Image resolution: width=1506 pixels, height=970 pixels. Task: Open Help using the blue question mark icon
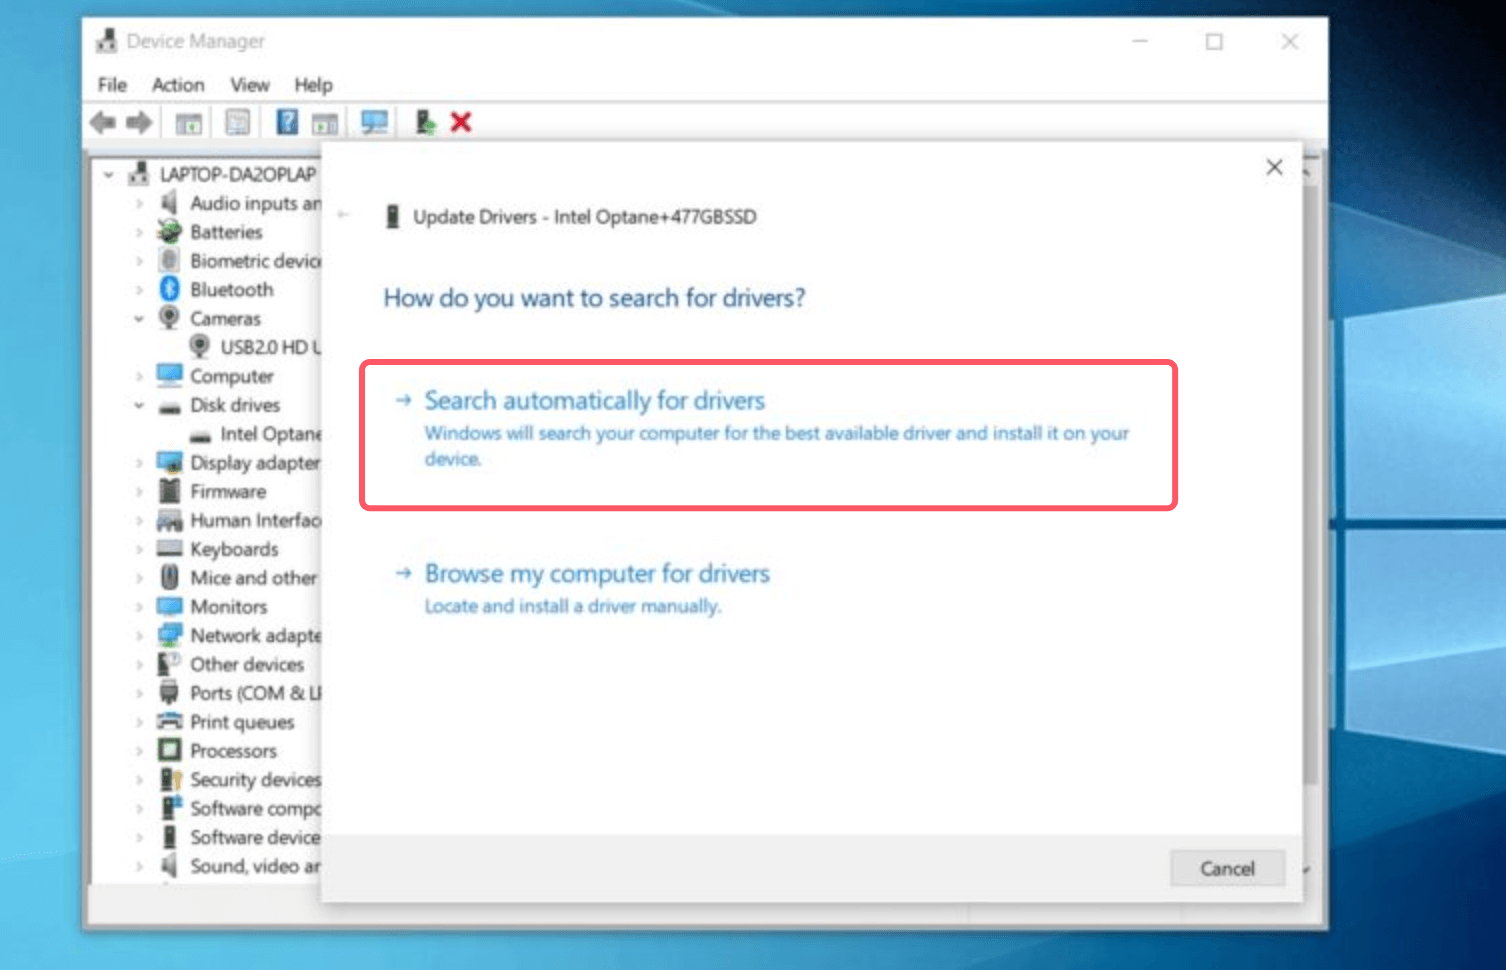[x=286, y=121]
